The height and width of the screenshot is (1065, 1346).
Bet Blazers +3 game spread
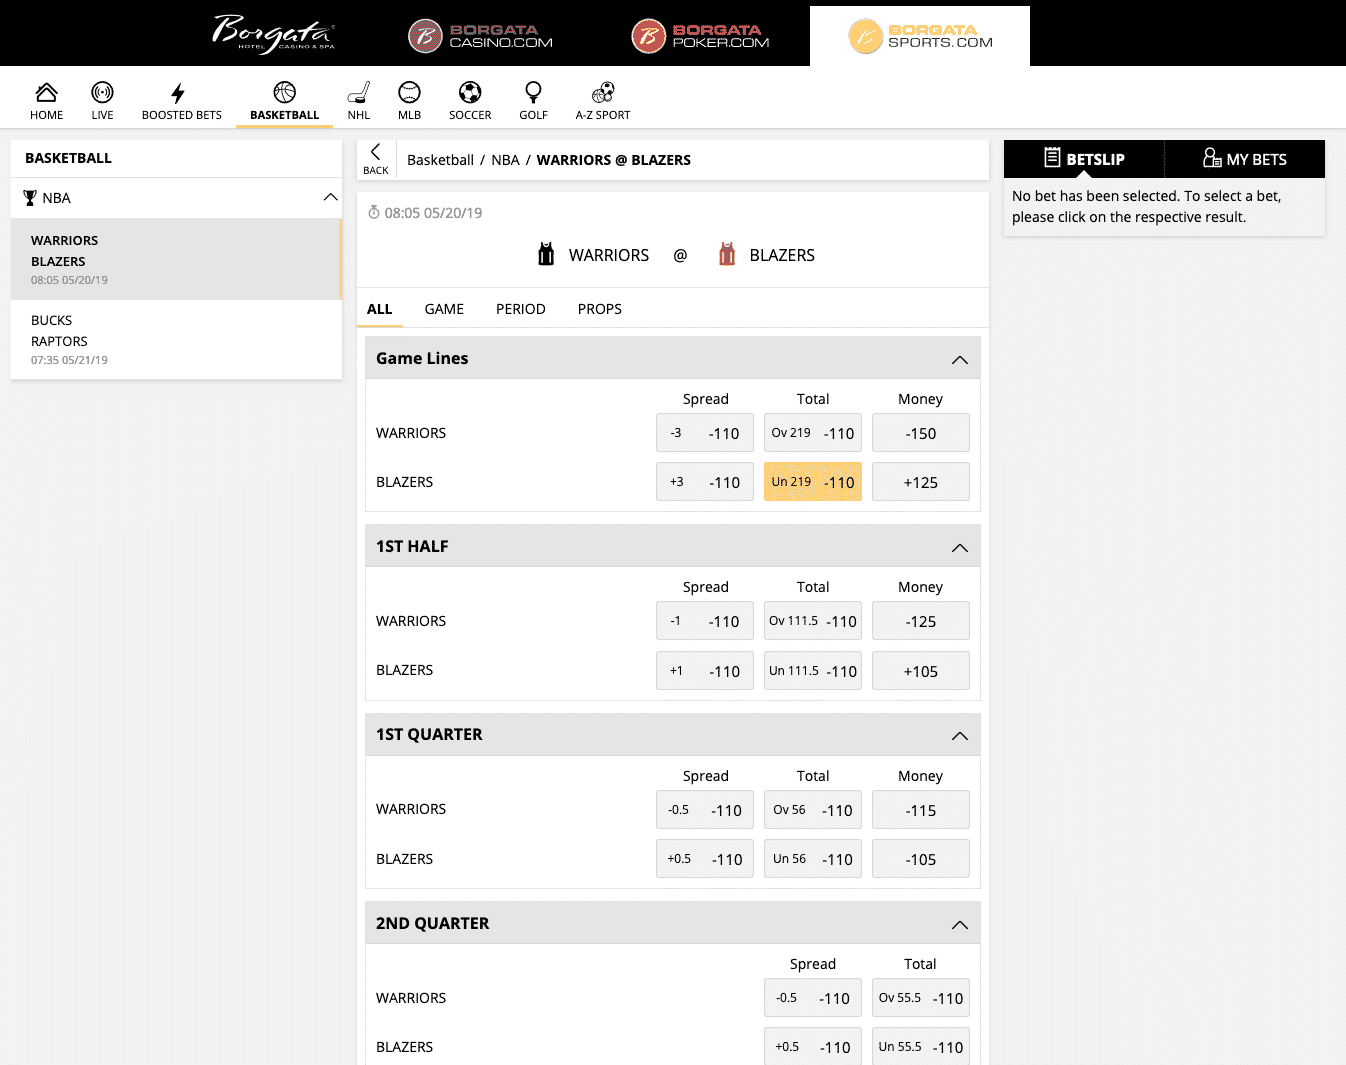(705, 482)
